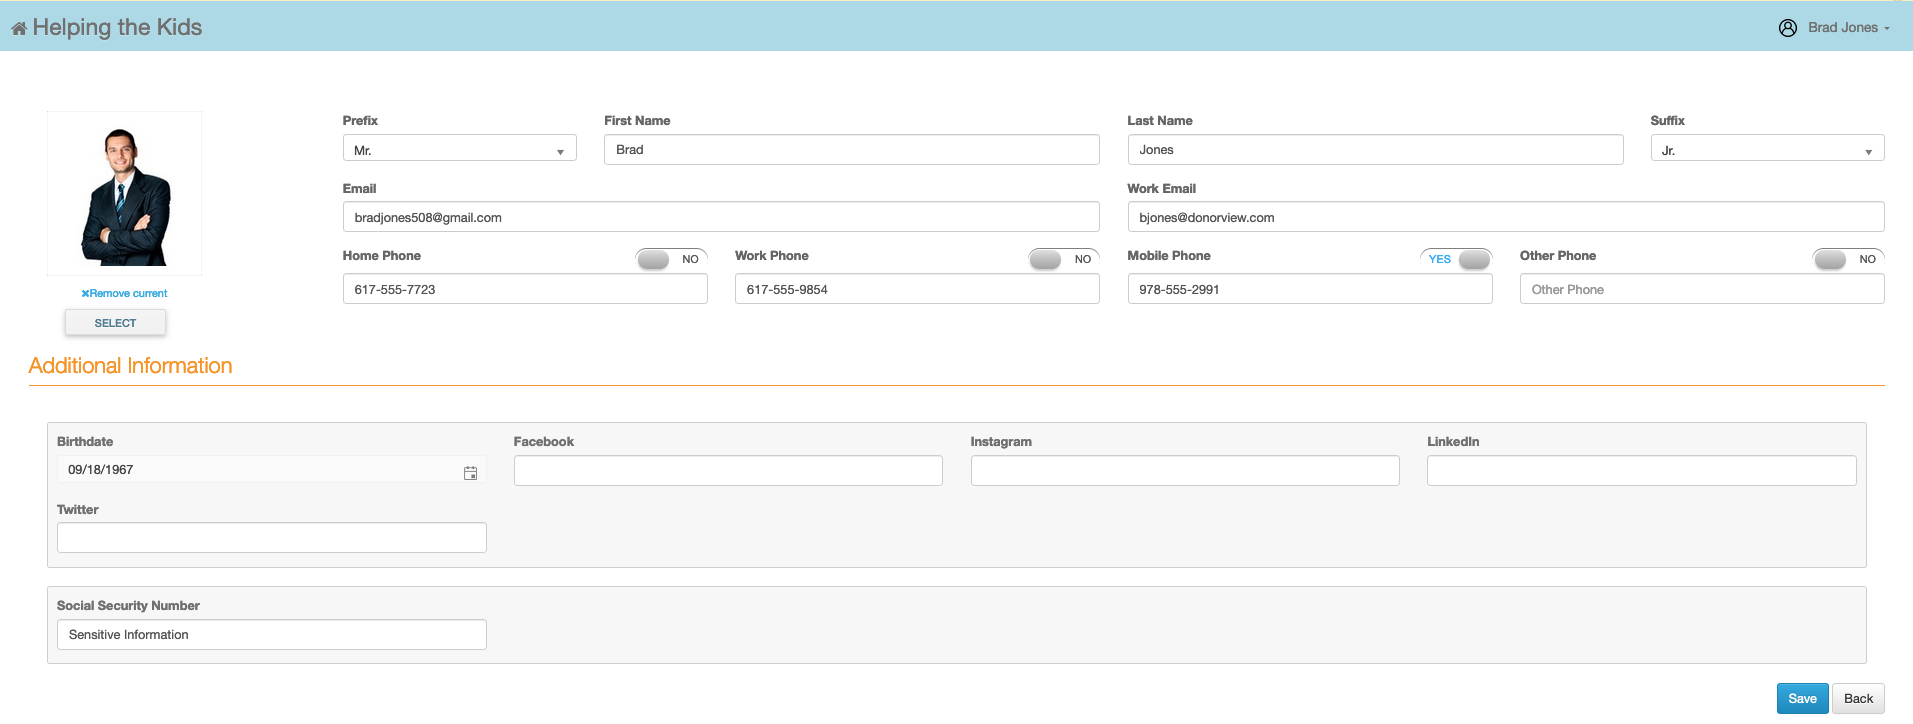Click the profile photo thumbnail
Screen dimensions: 1913x724
point(124,194)
